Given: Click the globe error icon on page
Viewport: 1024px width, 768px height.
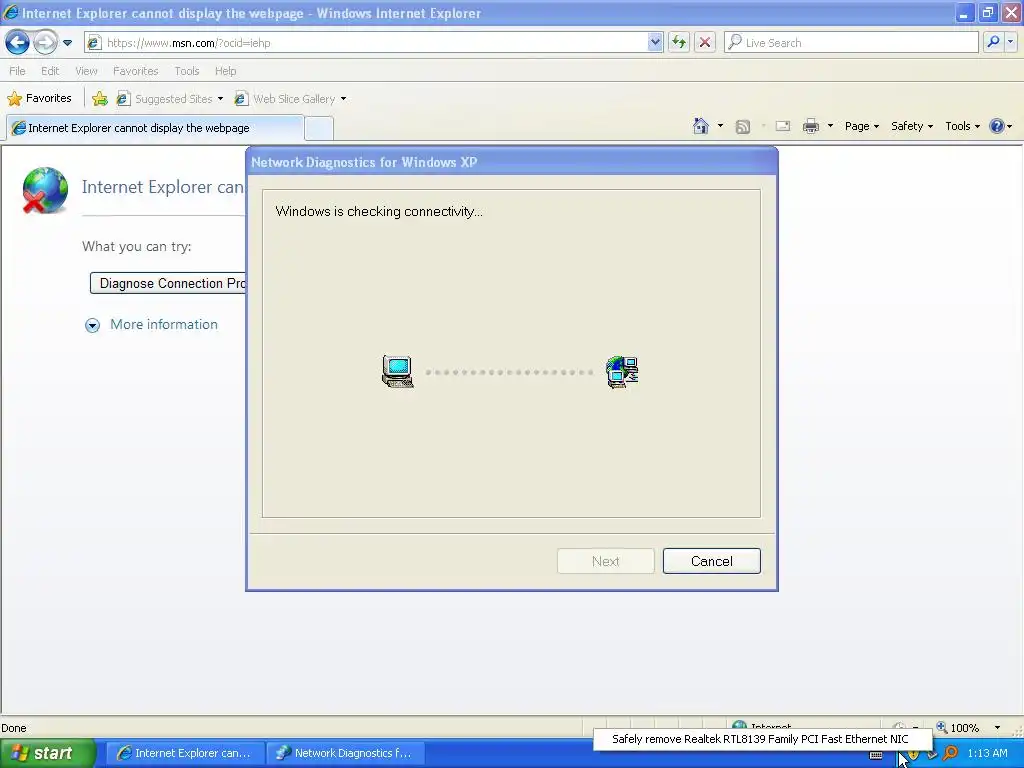Looking at the screenshot, I should coord(45,190).
